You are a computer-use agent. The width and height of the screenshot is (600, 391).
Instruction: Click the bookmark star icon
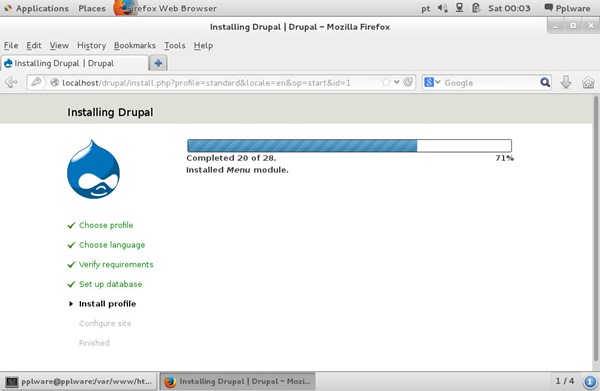point(386,82)
